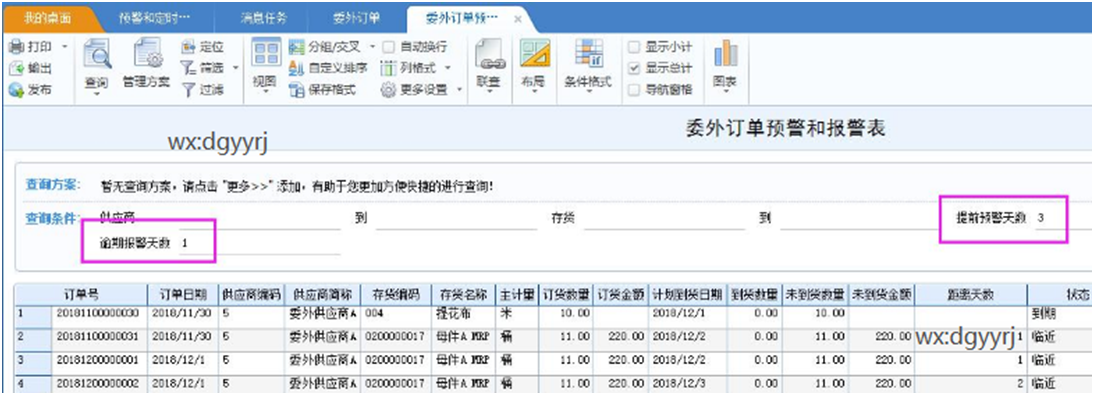Select order cell 20181100000031
Screen dimensions: 1094x395
tap(98, 337)
